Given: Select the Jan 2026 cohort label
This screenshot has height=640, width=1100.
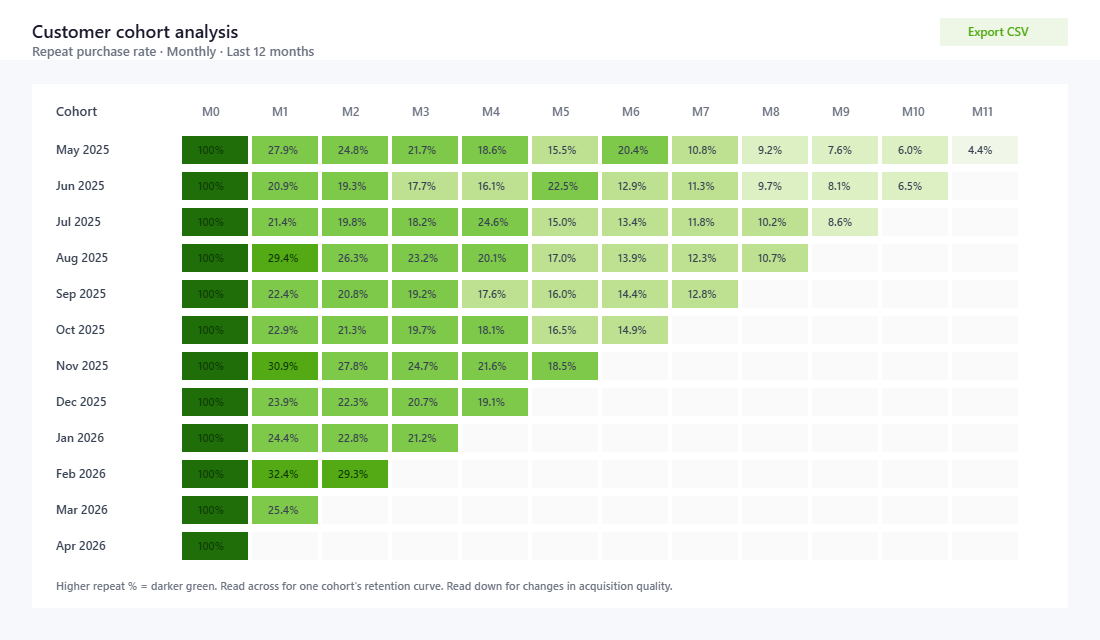Looking at the screenshot, I should click(x=80, y=437).
